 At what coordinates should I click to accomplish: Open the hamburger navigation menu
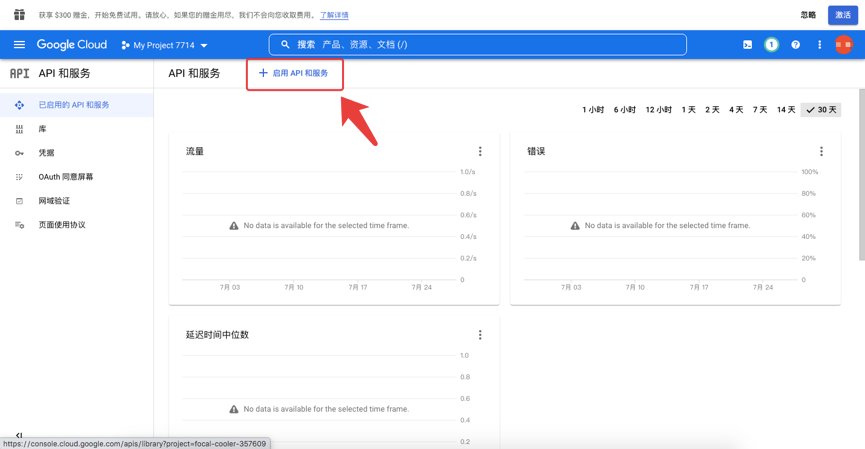tap(19, 45)
